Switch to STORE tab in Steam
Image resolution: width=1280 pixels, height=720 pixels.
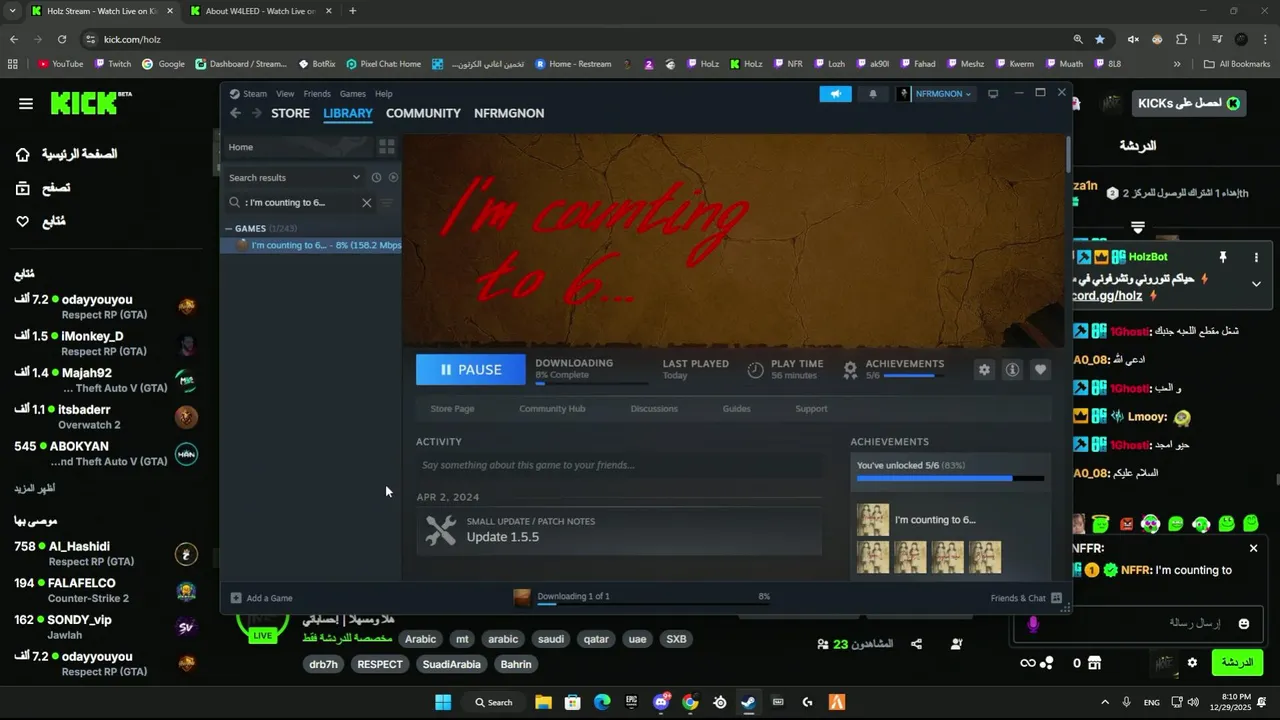click(291, 113)
